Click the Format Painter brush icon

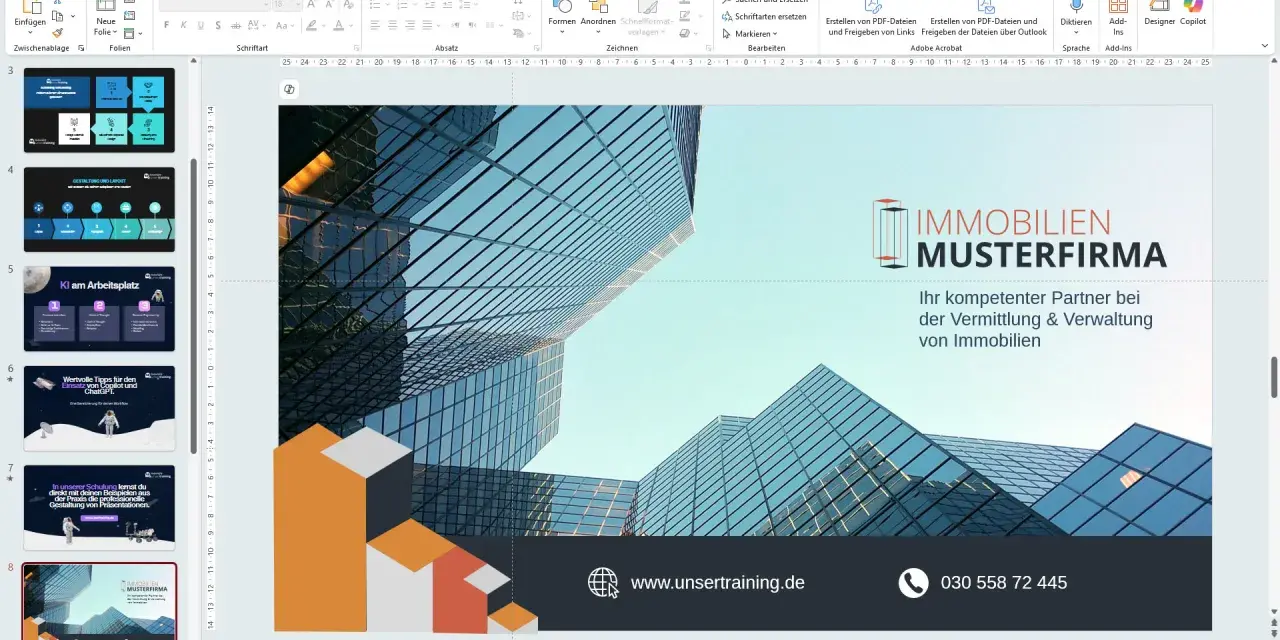tap(57, 33)
